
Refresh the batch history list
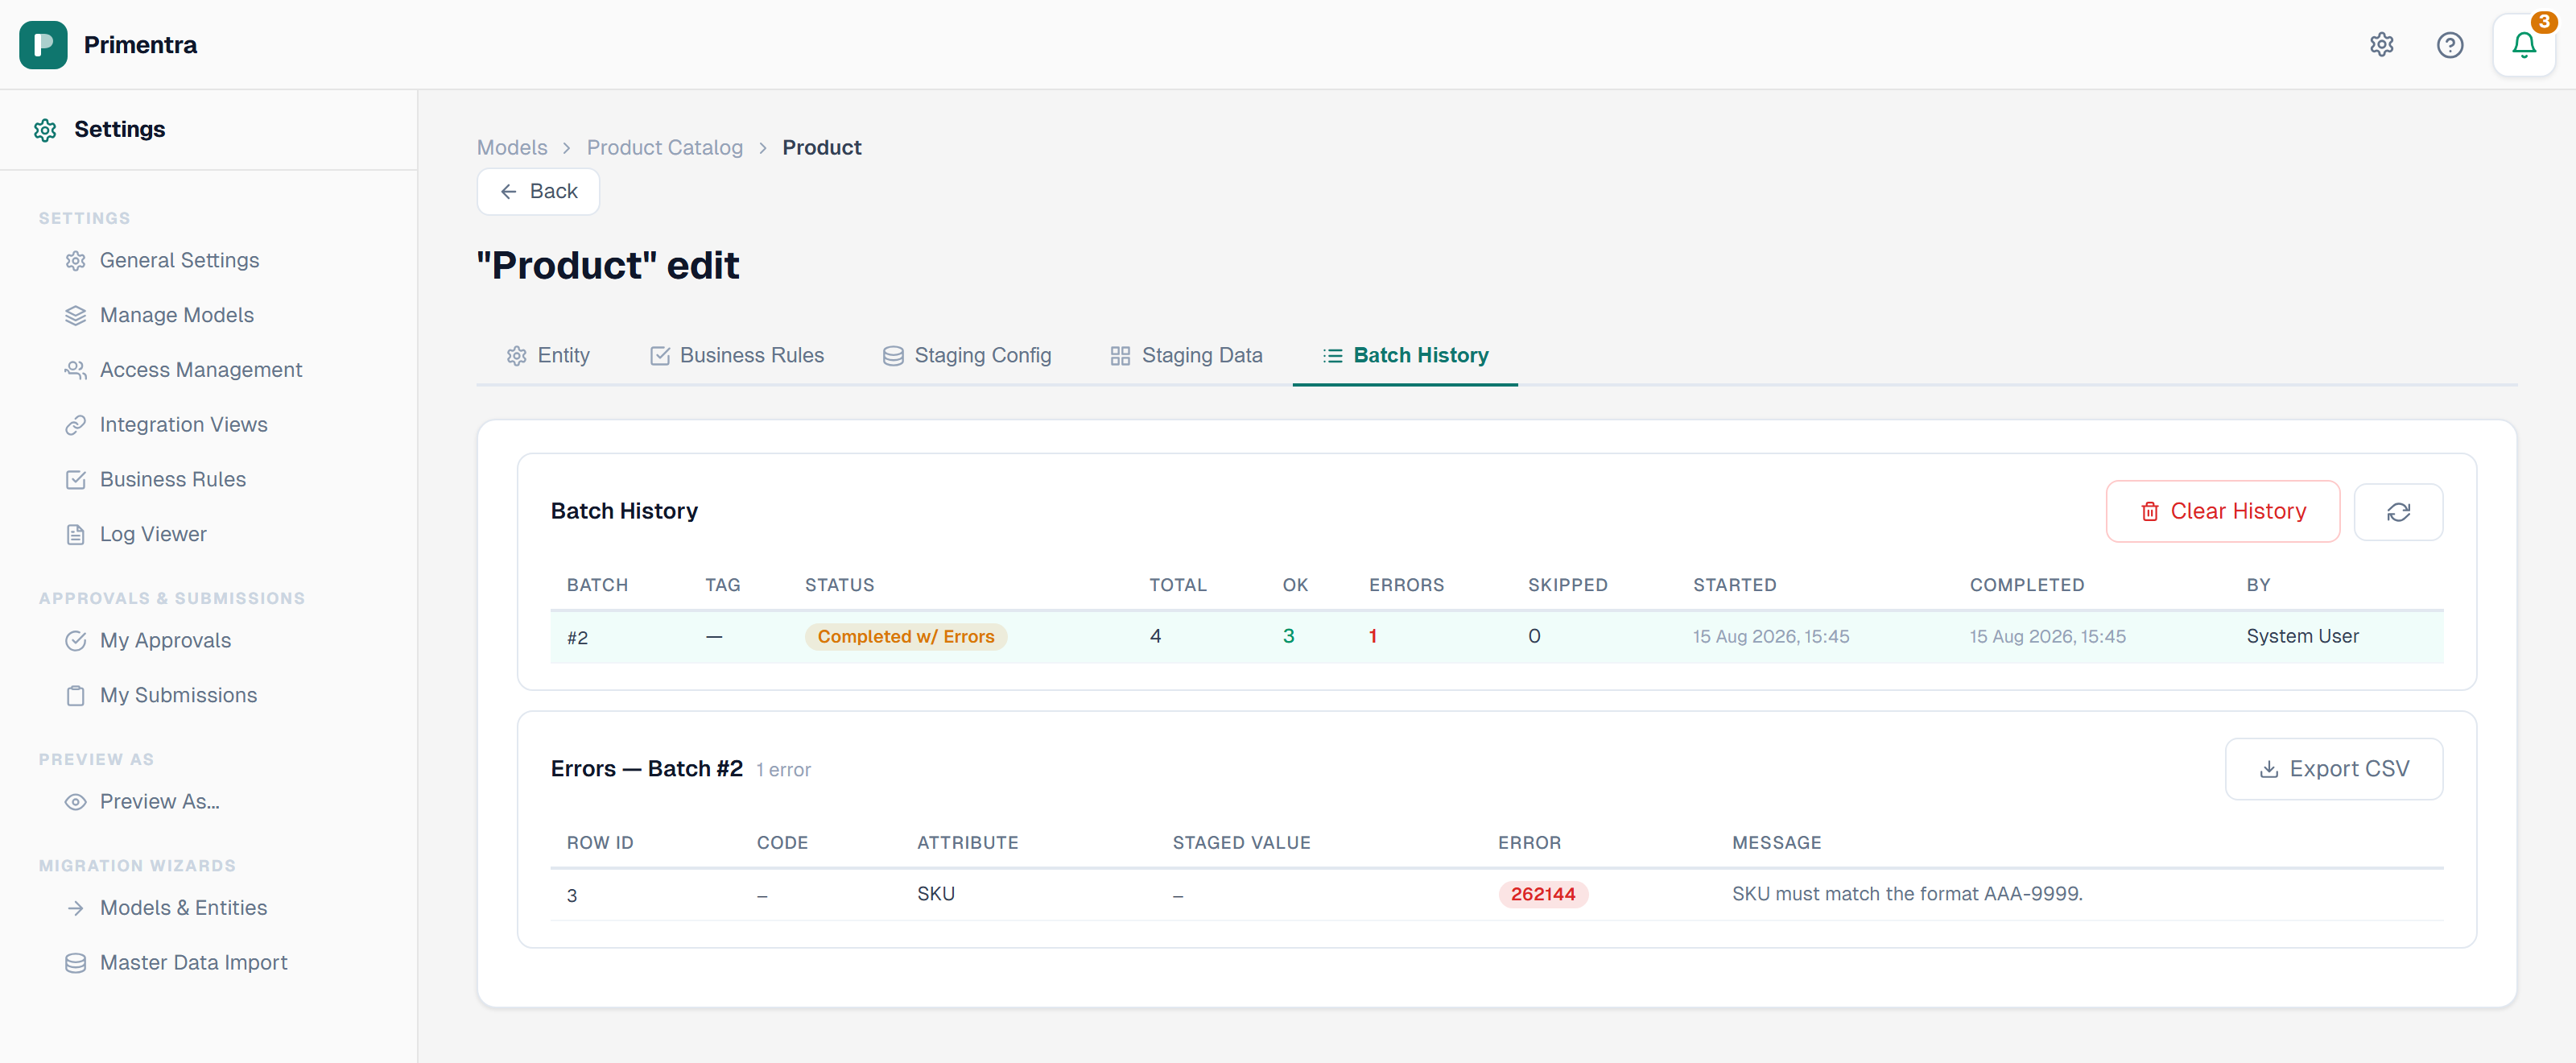click(2398, 512)
